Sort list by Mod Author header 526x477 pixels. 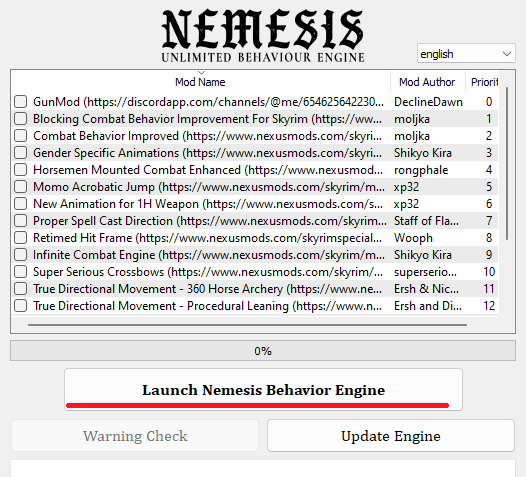[x=428, y=82]
